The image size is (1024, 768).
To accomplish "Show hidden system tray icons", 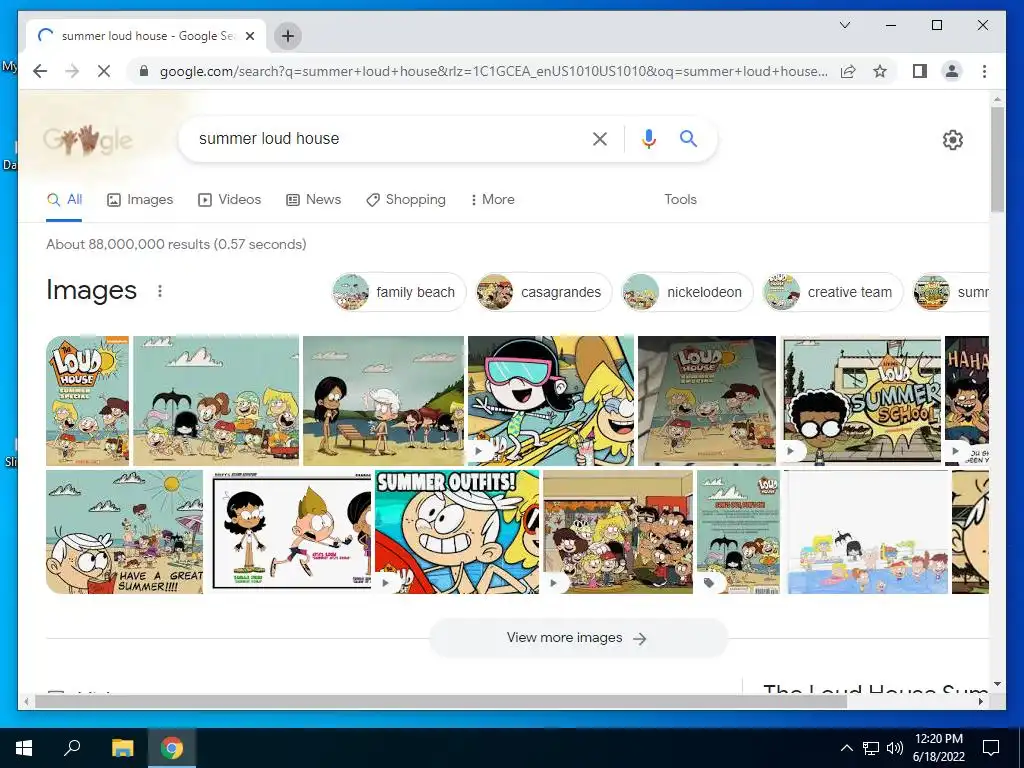I will 846,748.
